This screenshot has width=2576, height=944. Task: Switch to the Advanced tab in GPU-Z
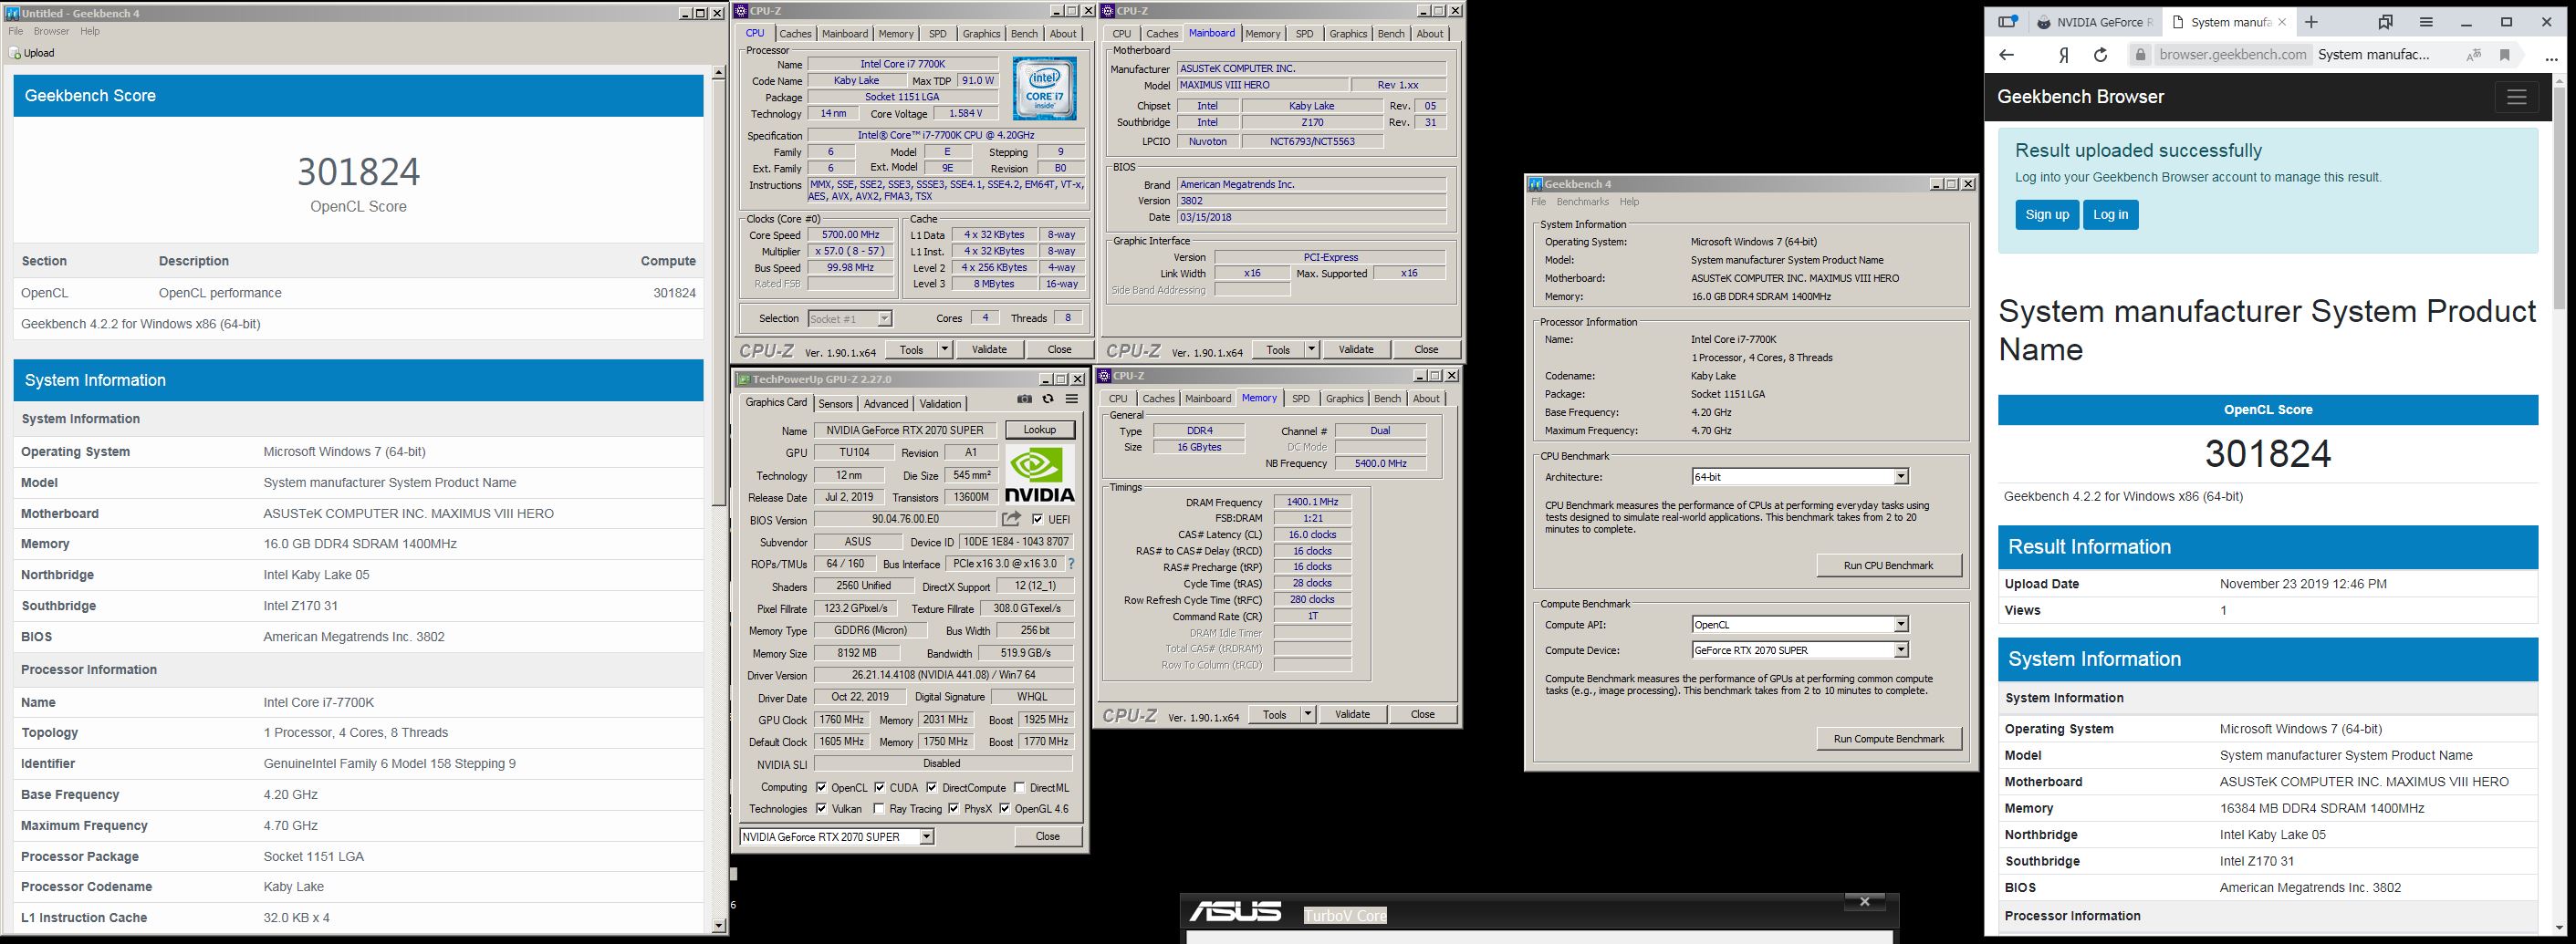click(x=886, y=404)
